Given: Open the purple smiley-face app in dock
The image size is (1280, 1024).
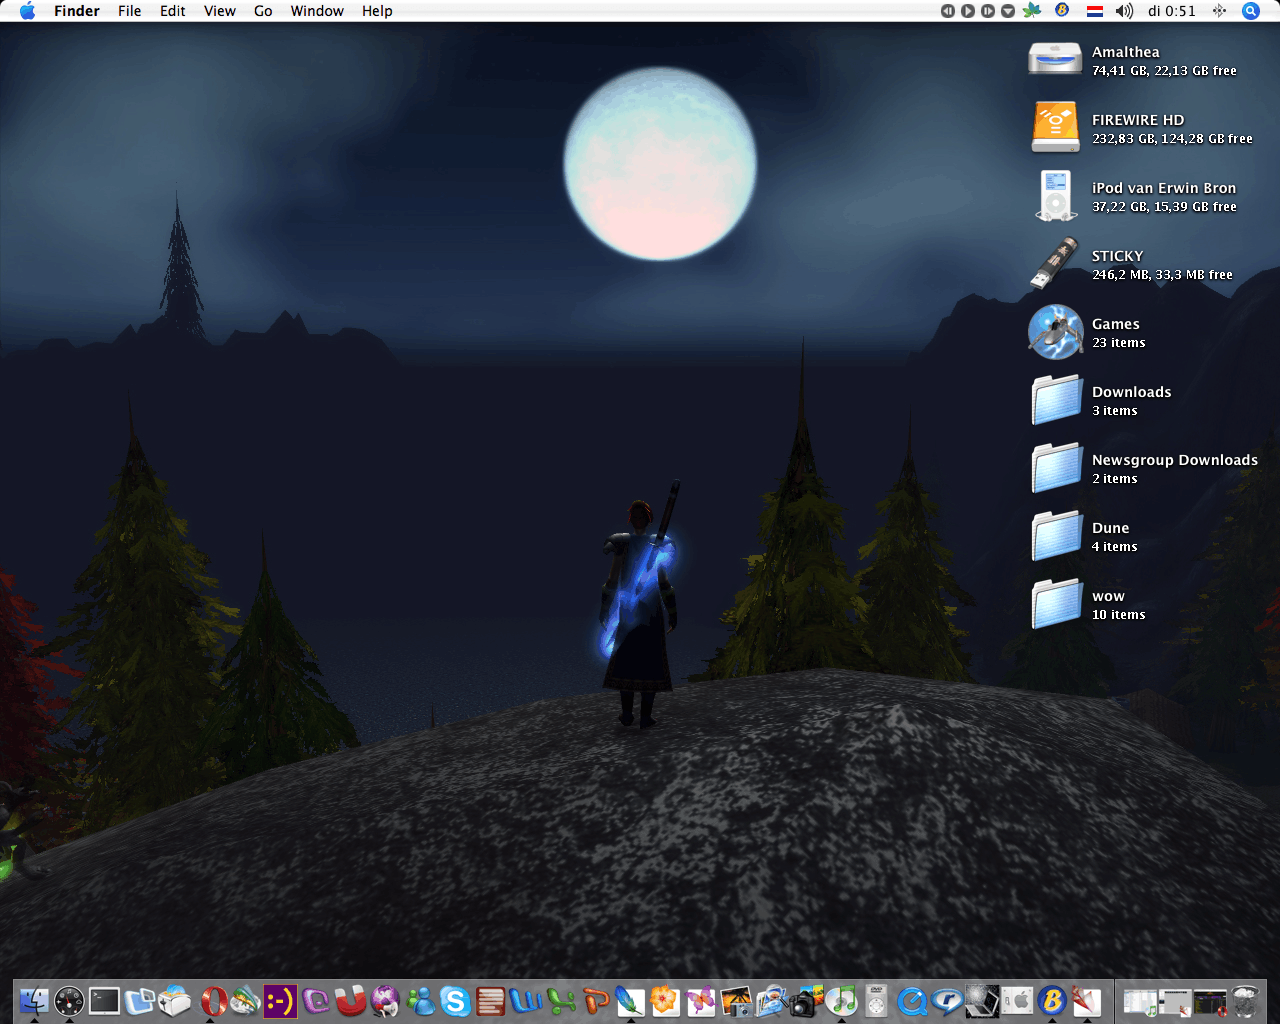Looking at the screenshot, I should 280,1000.
